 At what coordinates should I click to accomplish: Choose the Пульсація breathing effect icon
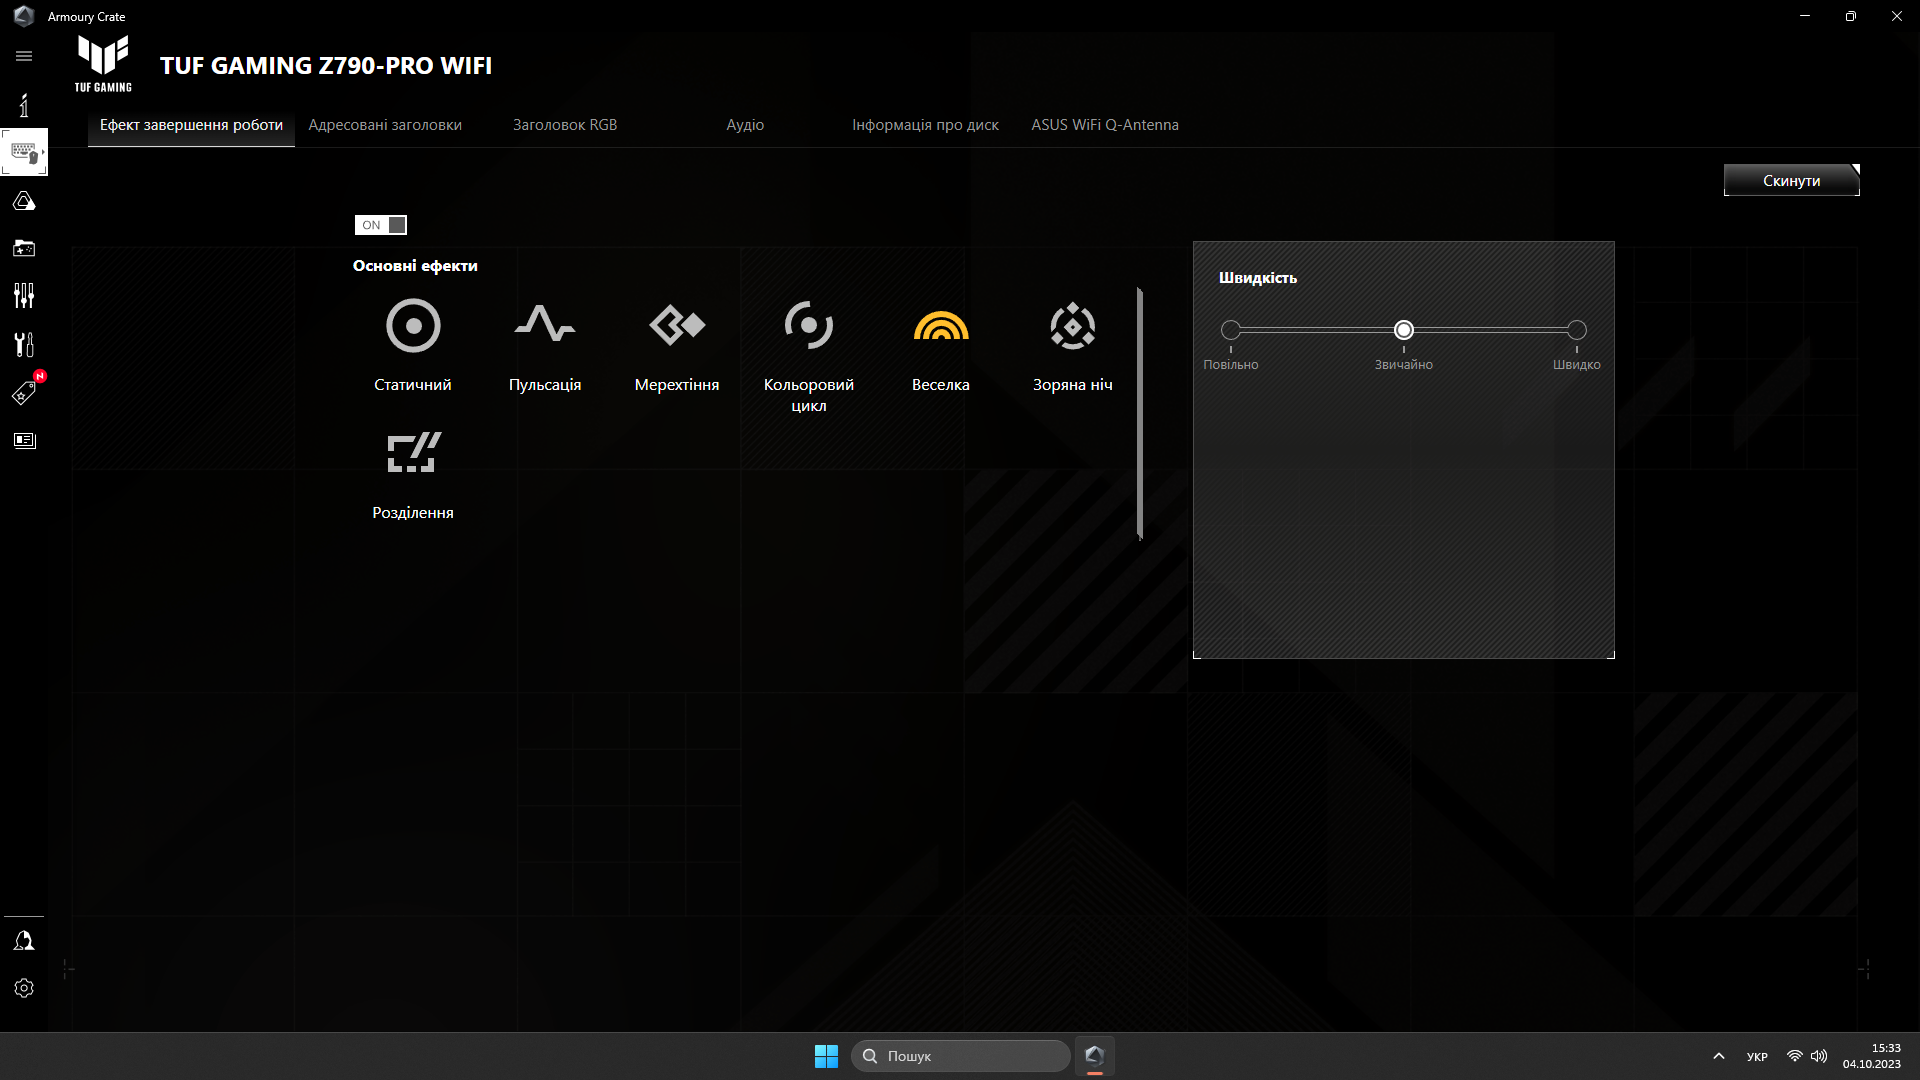[x=545, y=326]
